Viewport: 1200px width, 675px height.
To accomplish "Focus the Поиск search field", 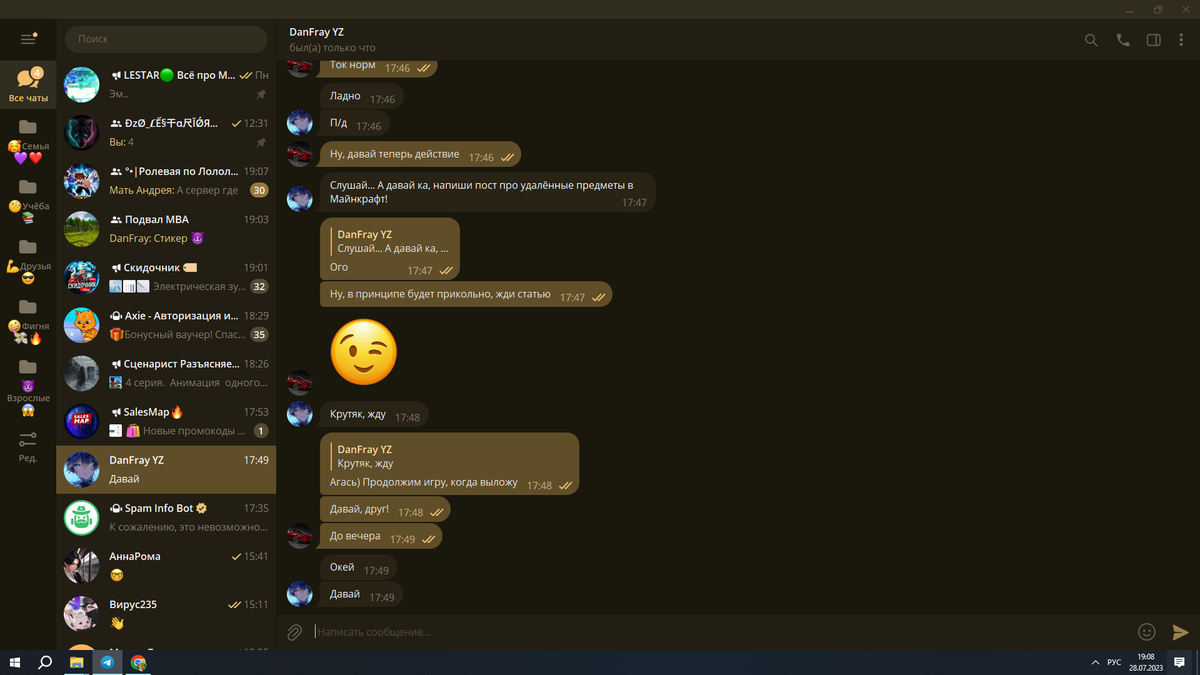I will (x=166, y=39).
